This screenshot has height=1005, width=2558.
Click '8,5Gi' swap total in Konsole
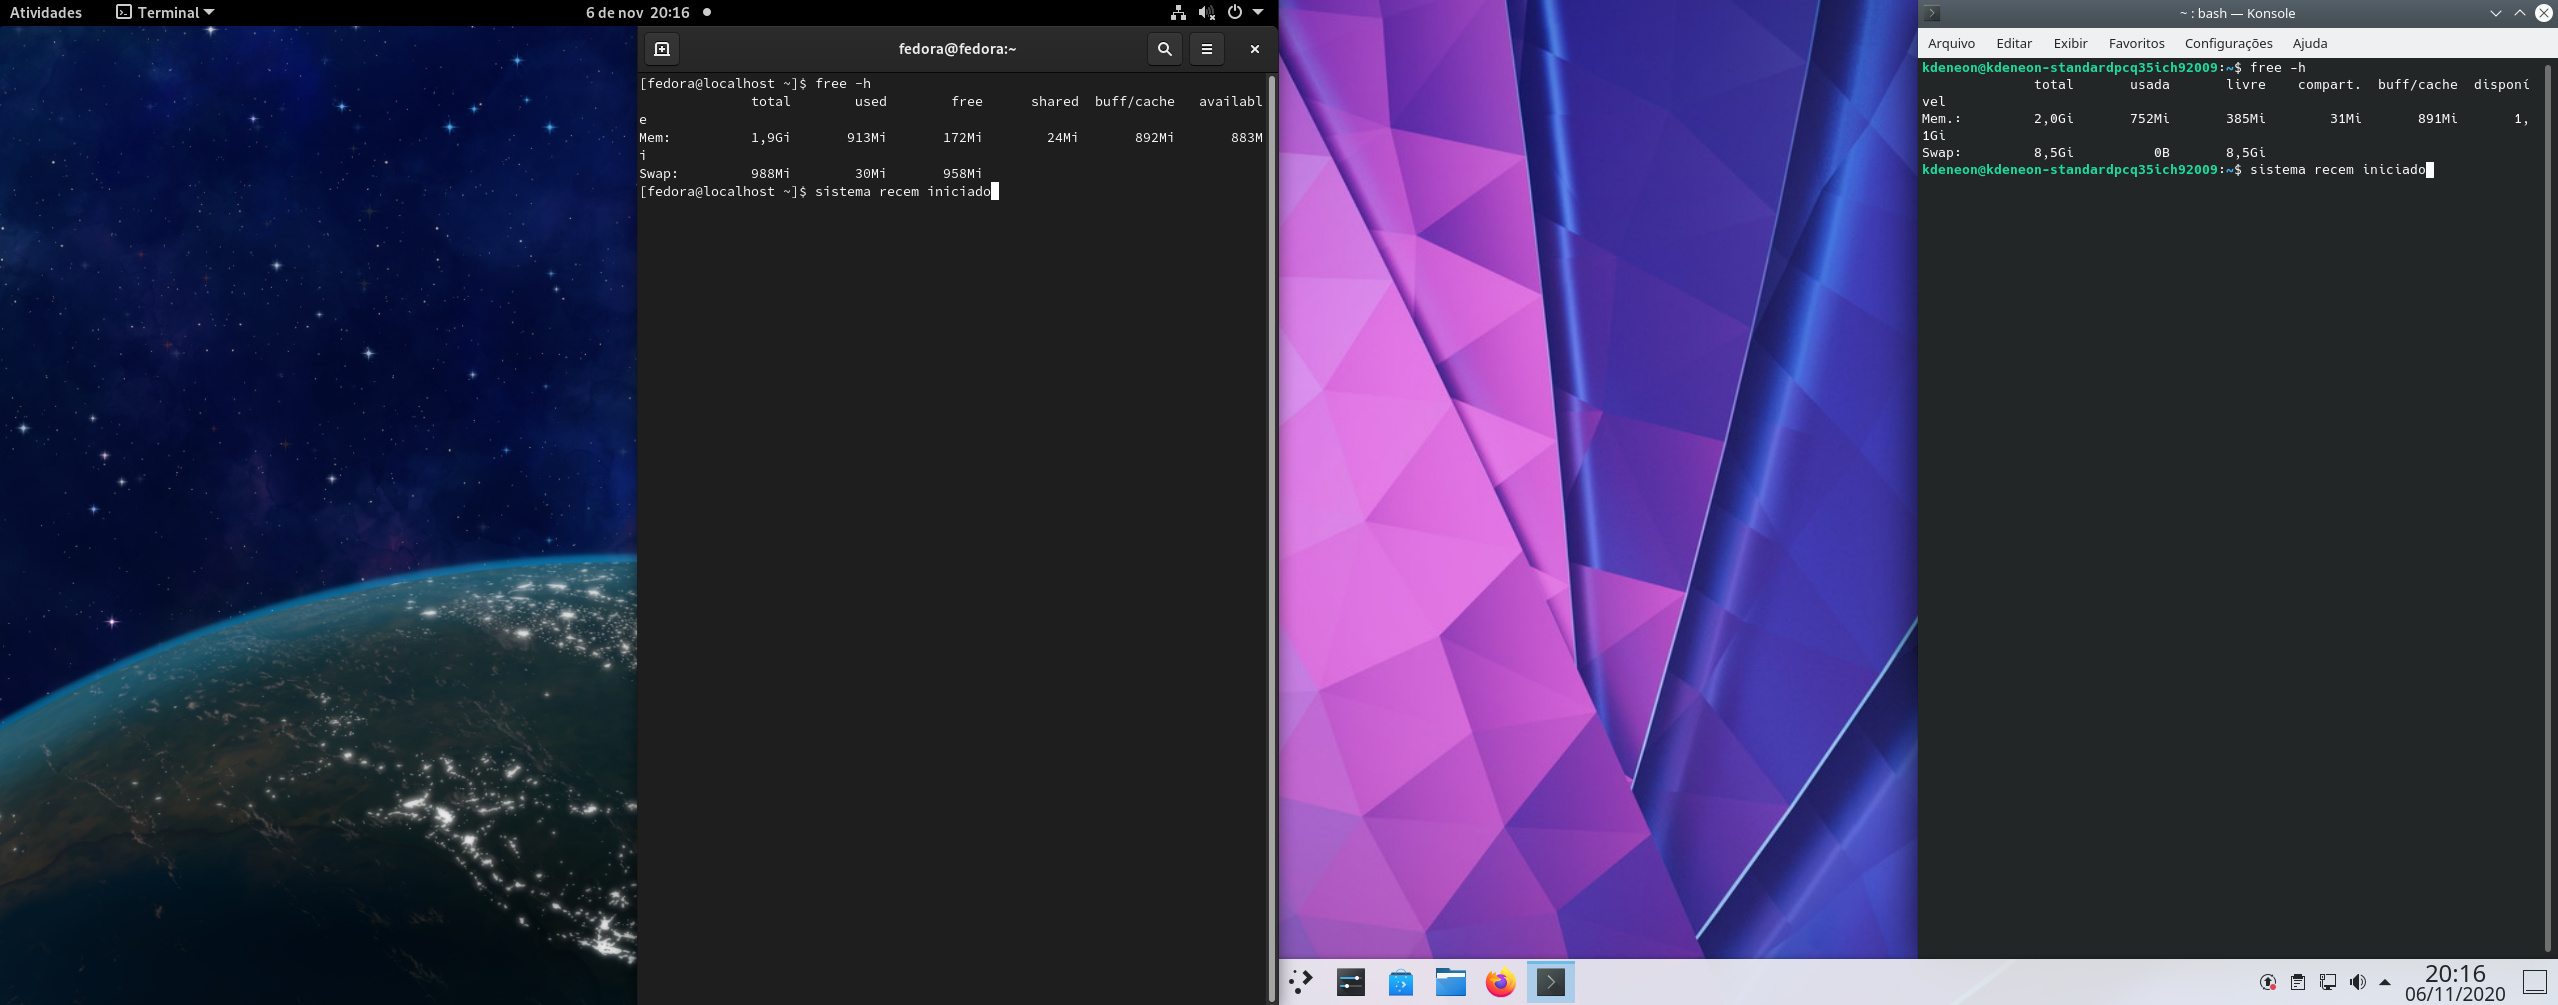pyautogui.click(x=2053, y=153)
